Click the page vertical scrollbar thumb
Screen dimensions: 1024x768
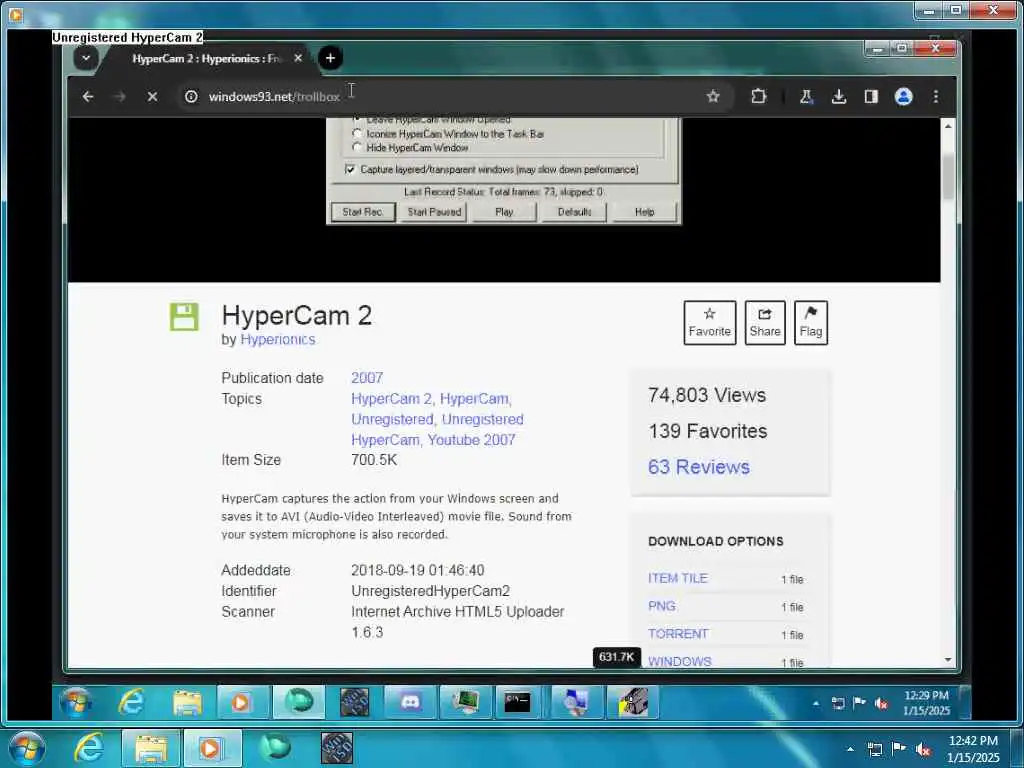point(948,176)
